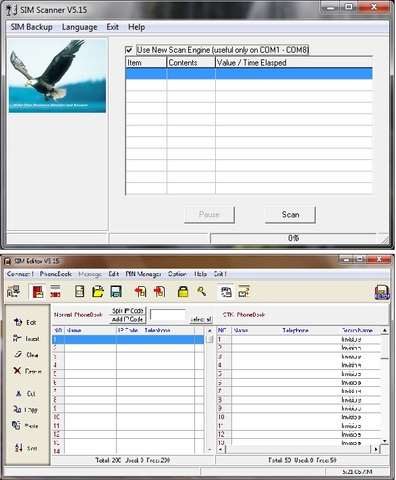Click the Cut button with scissors icon
396x480 pixels.
coord(26,394)
